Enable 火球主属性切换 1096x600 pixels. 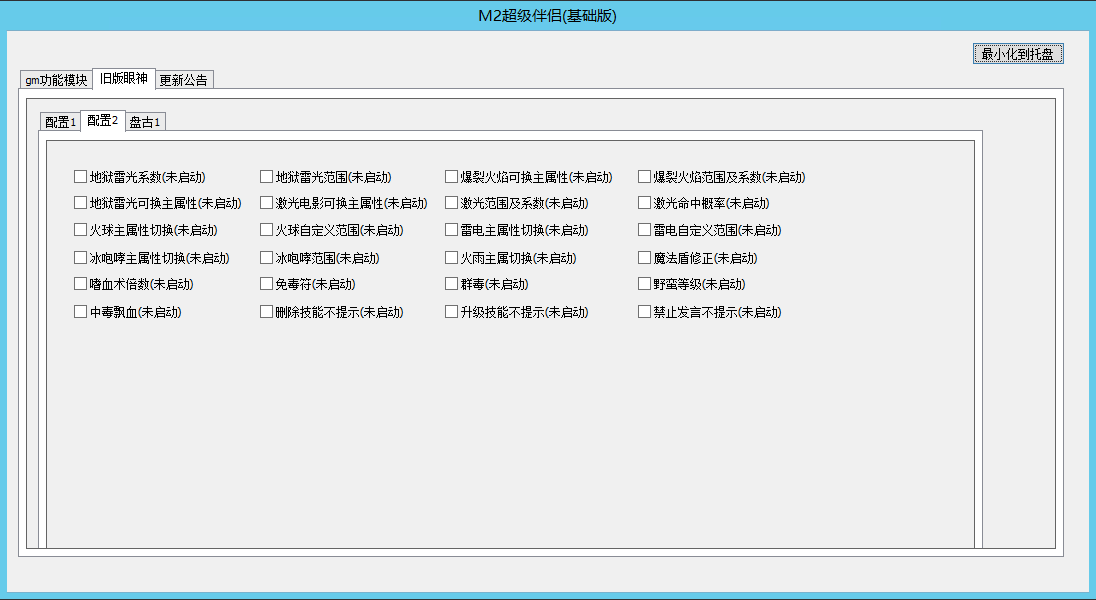click(x=80, y=229)
